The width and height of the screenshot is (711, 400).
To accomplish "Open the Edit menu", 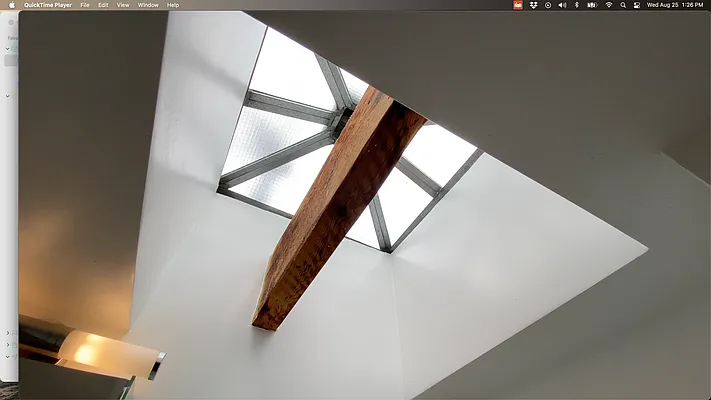I will [103, 5].
